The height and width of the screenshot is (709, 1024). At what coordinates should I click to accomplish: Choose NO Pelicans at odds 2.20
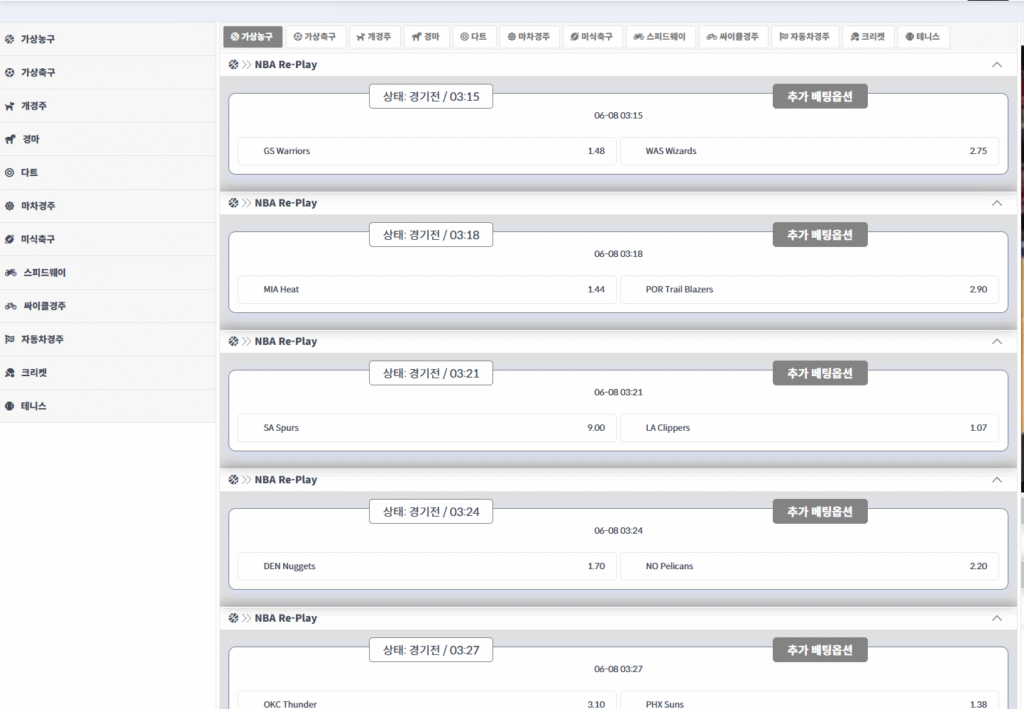coord(810,566)
